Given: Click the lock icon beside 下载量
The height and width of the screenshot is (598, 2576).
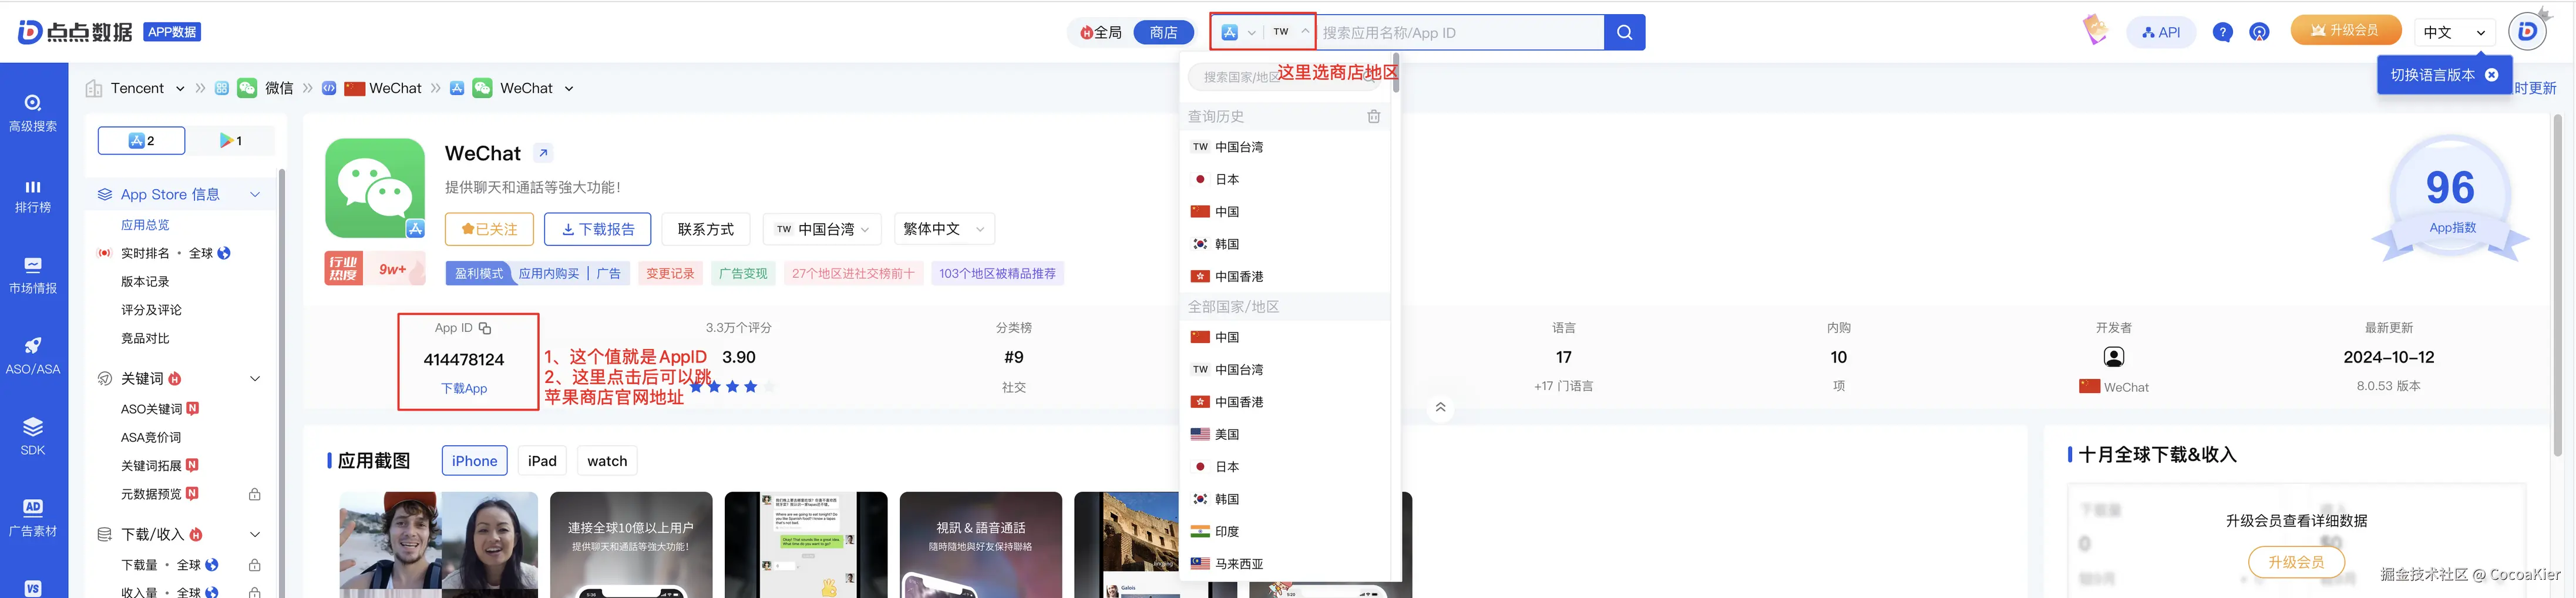Looking at the screenshot, I should [255, 565].
